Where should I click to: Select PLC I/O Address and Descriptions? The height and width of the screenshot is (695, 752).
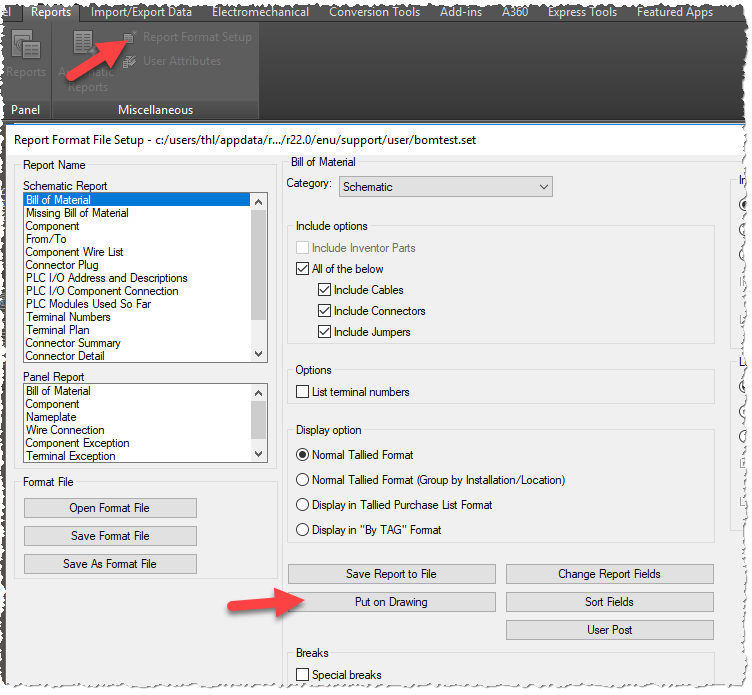137,278
